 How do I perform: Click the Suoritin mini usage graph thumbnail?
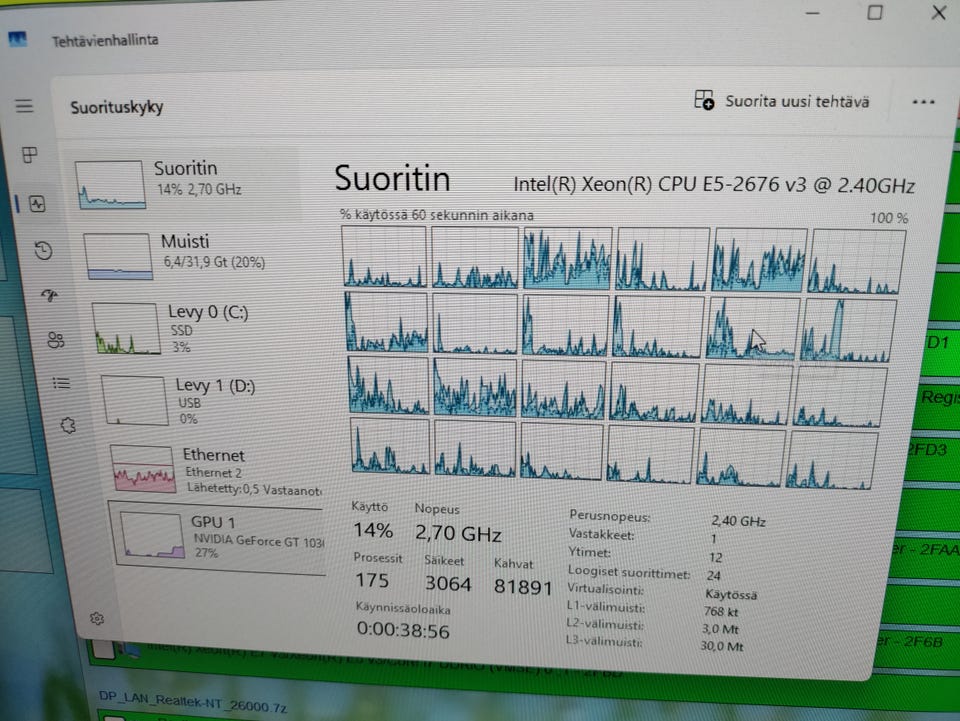110,185
